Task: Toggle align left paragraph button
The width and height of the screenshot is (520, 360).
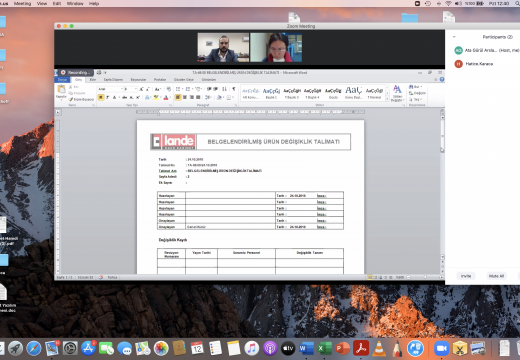Action: click(178, 97)
